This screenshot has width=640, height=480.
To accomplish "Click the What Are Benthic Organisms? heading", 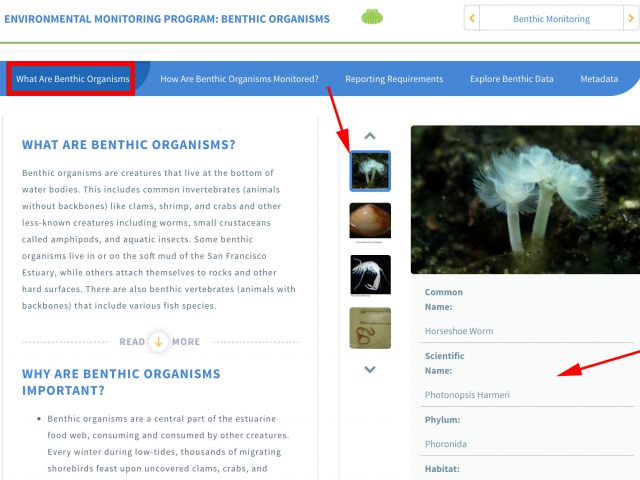I will (x=129, y=144).
